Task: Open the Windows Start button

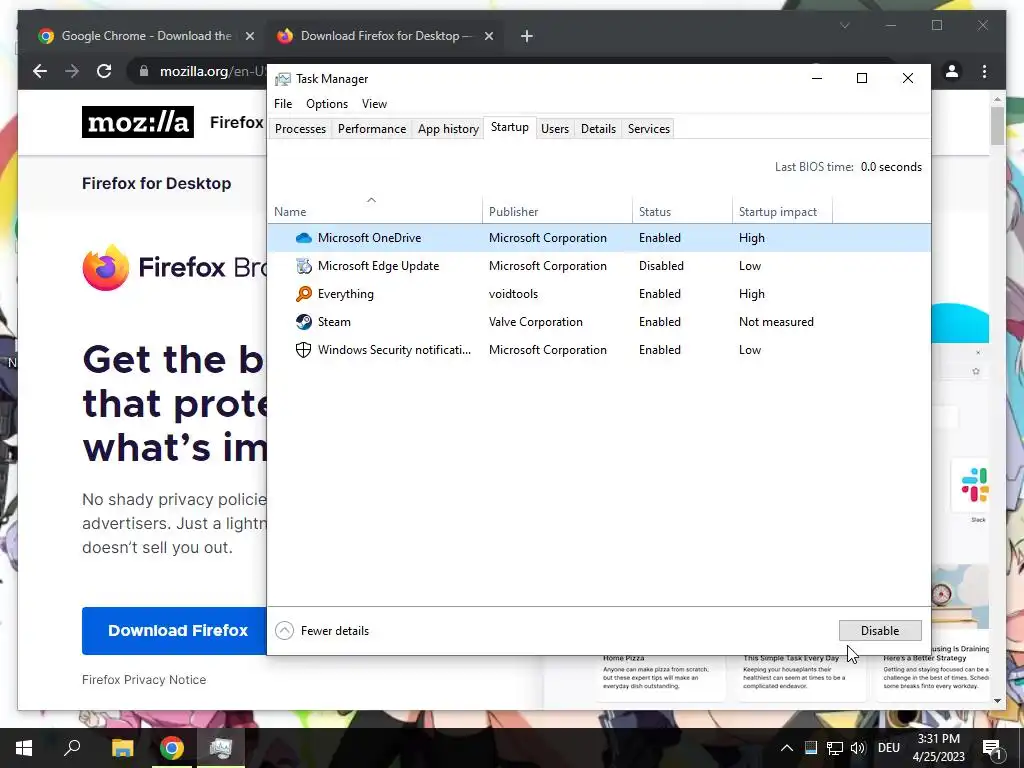Action: pyautogui.click(x=24, y=748)
